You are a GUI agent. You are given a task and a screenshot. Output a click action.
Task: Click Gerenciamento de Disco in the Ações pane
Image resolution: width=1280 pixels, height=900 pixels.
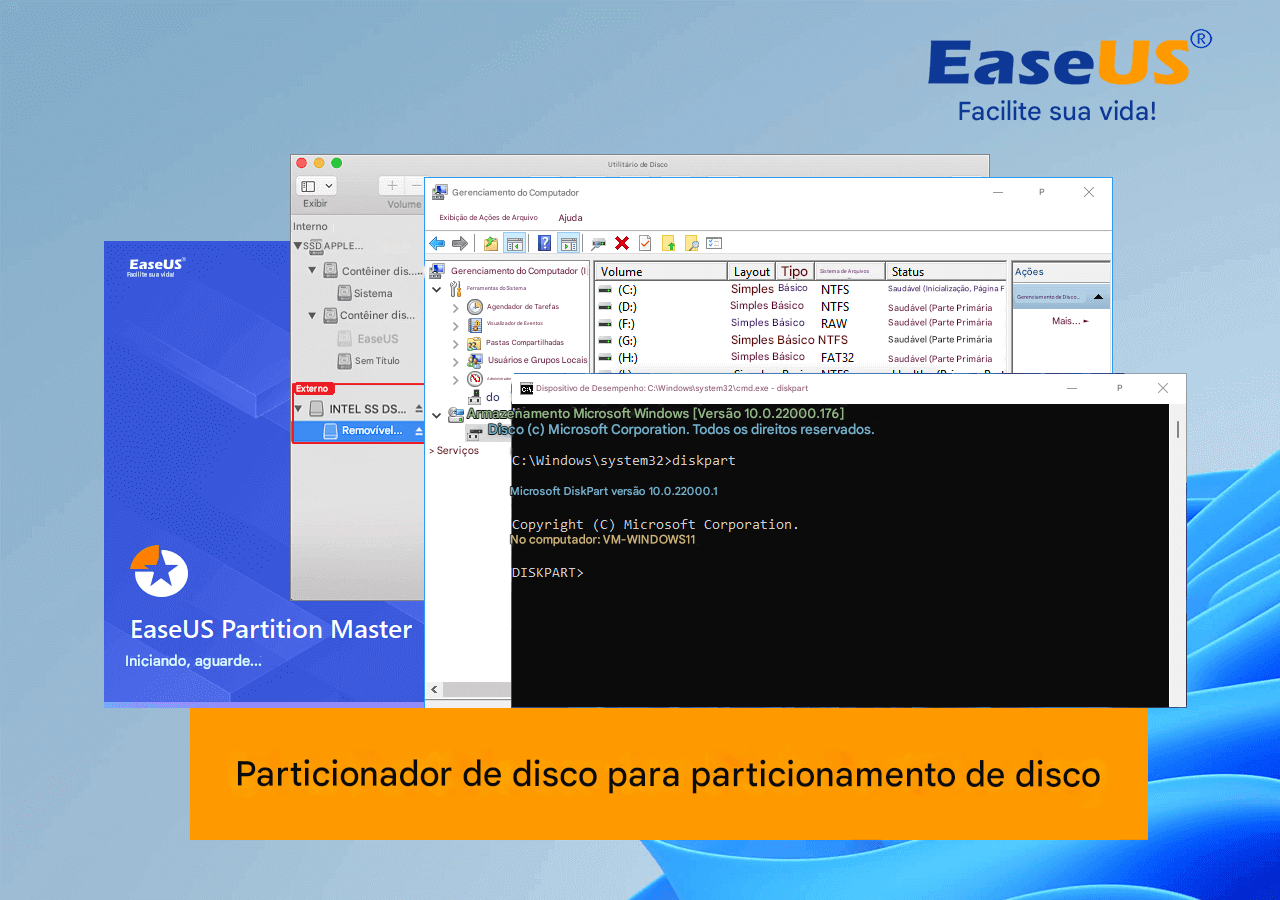click(x=1047, y=296)
